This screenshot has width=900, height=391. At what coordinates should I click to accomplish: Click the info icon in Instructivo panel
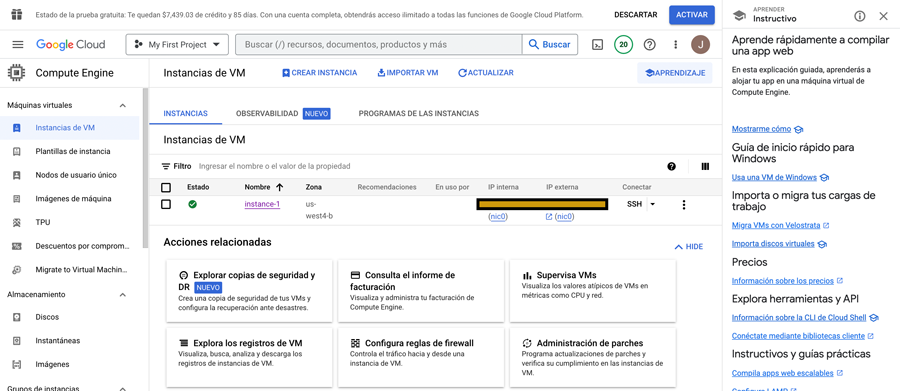859,16
